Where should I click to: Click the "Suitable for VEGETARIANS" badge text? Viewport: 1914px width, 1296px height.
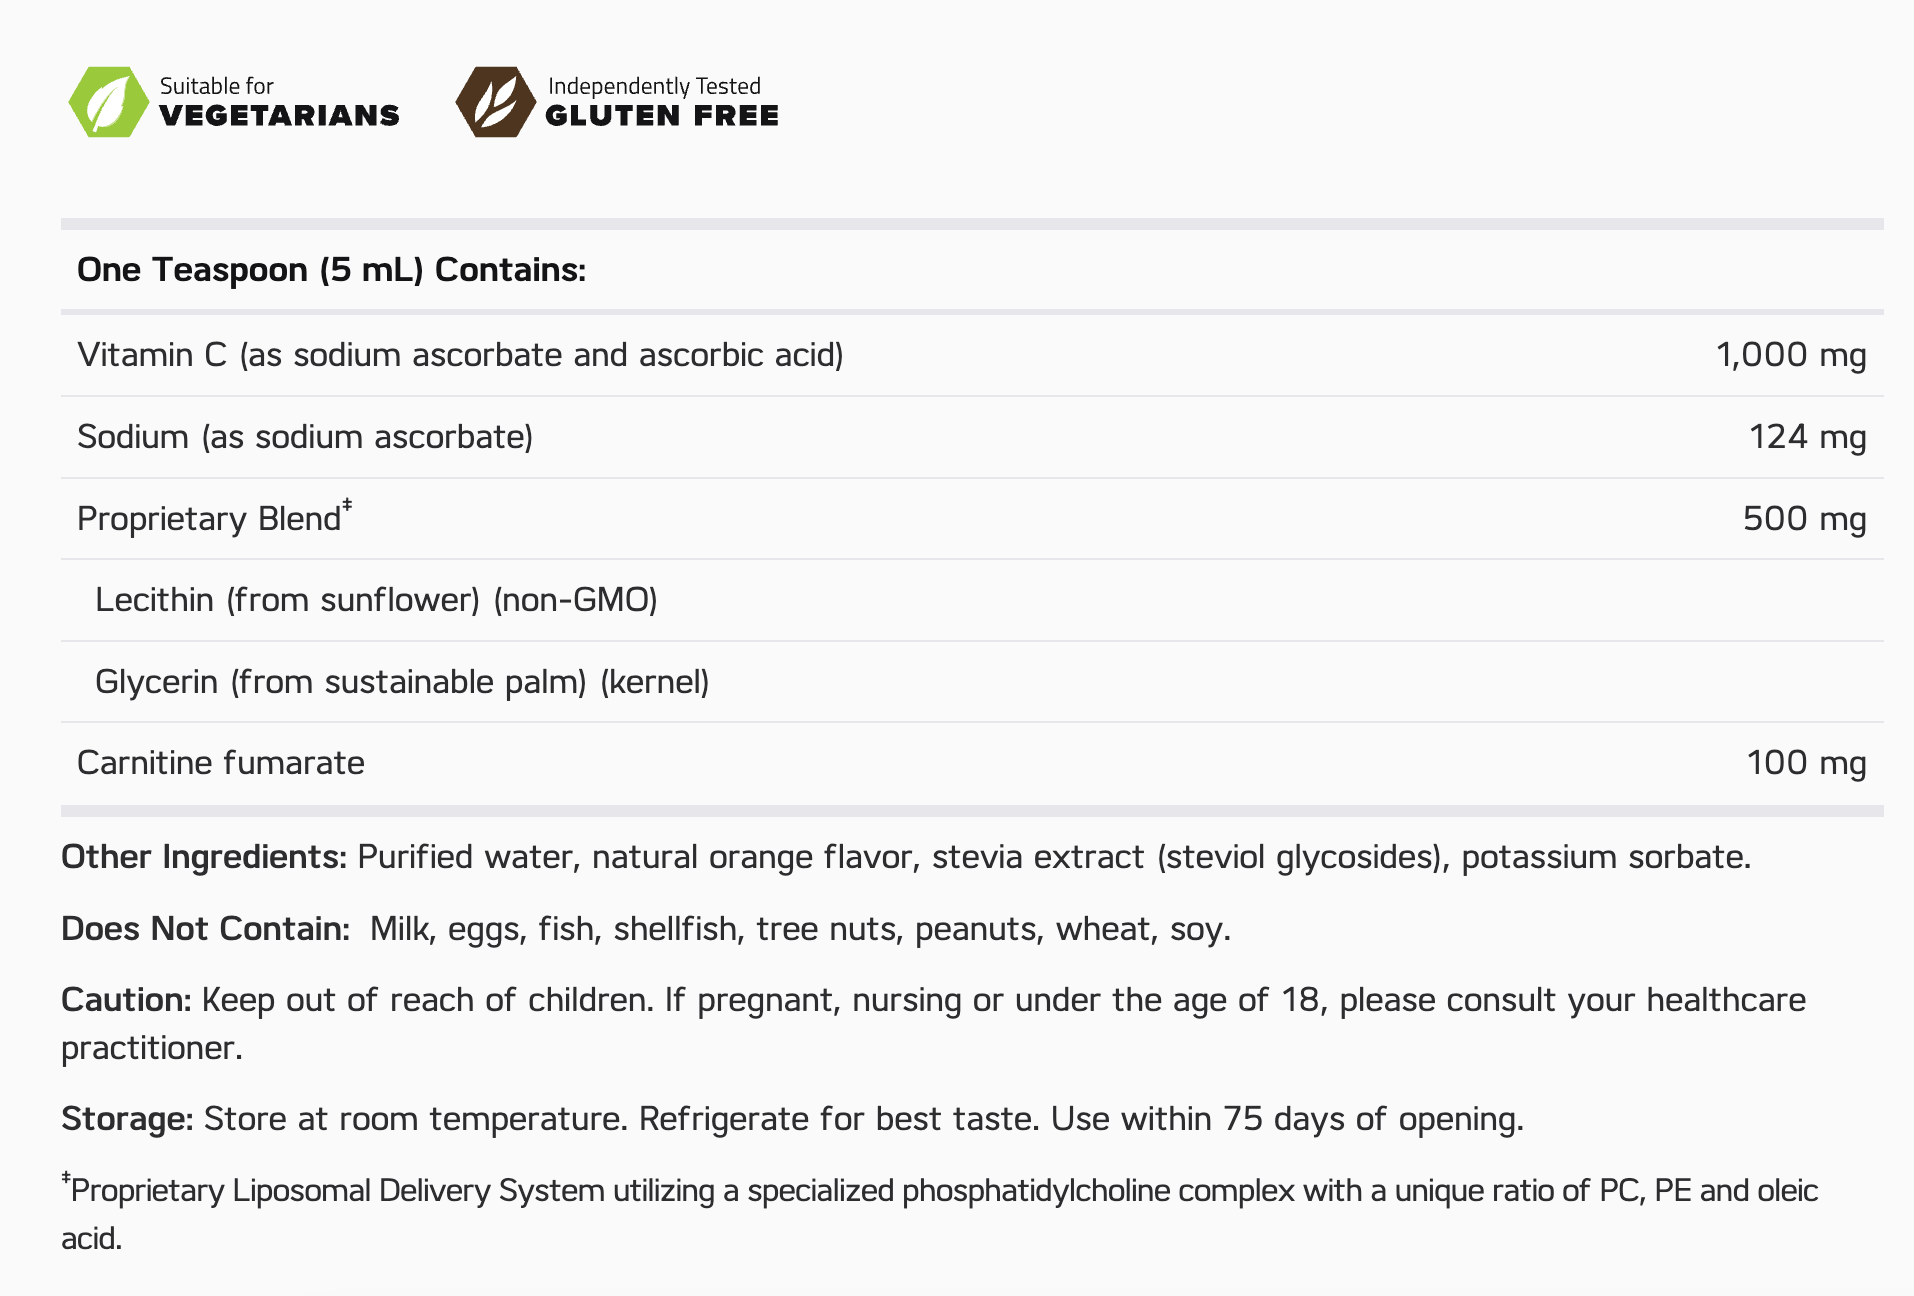click(279, 102)
